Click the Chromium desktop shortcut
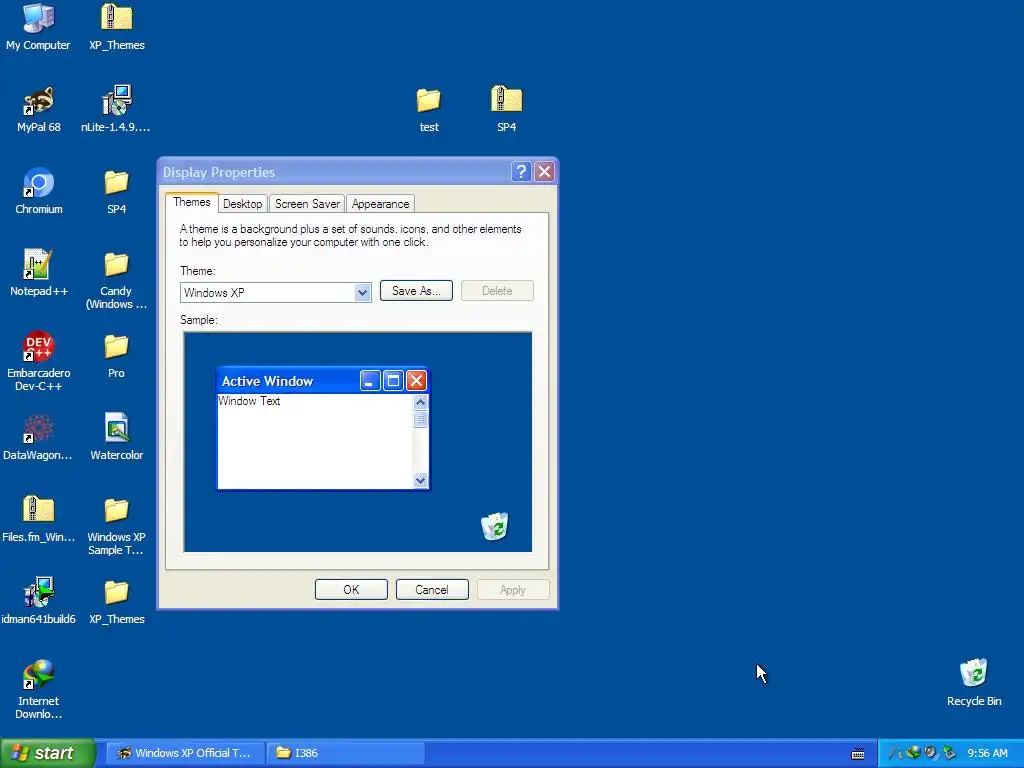1024x768 pixels. point(39,191)
